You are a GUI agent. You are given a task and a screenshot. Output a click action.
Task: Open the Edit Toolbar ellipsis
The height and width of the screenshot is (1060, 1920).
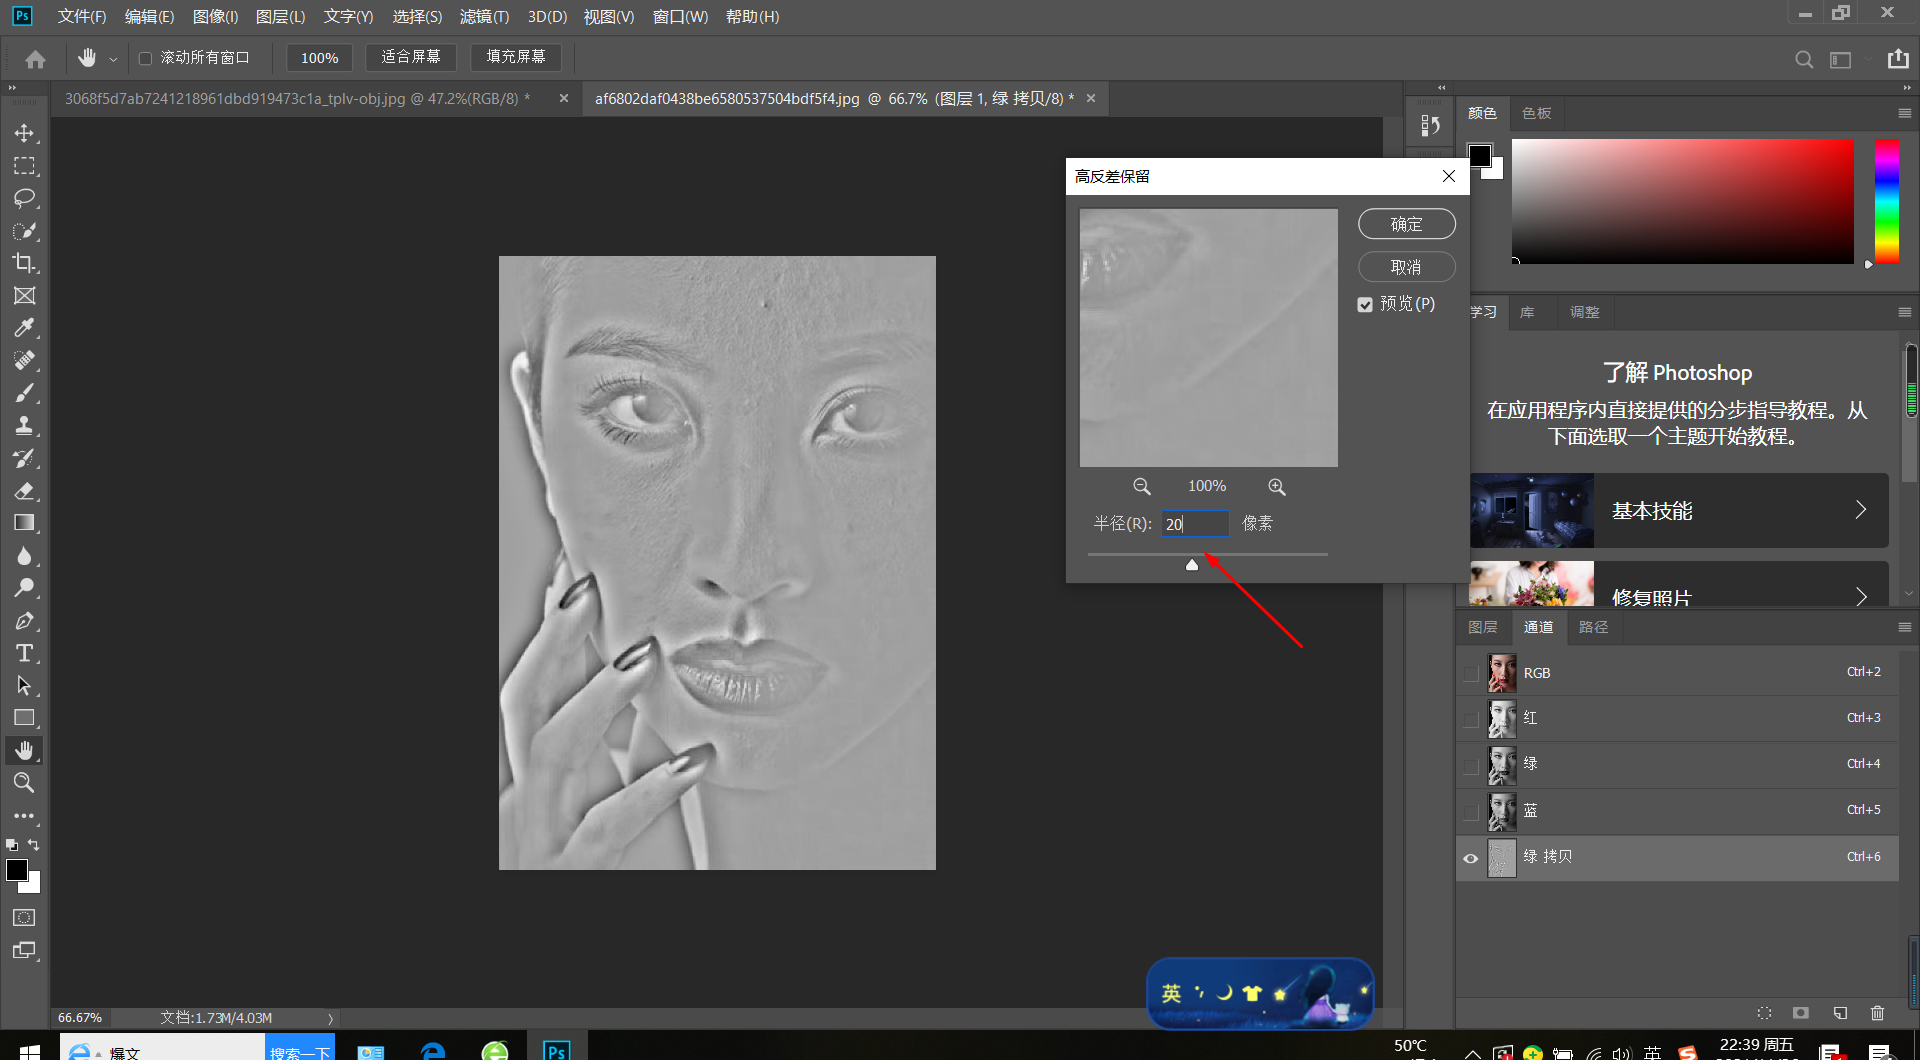coord(24,816)
